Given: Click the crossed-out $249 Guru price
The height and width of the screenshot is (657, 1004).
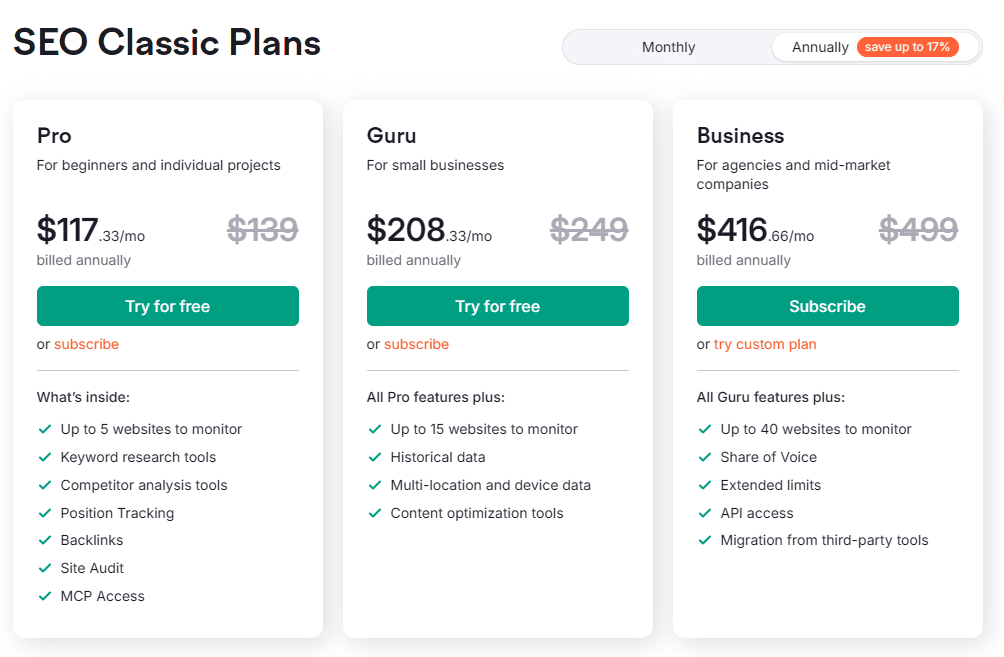Looking at the screenshot, I should pyautogui.click(x=588, y=229).
